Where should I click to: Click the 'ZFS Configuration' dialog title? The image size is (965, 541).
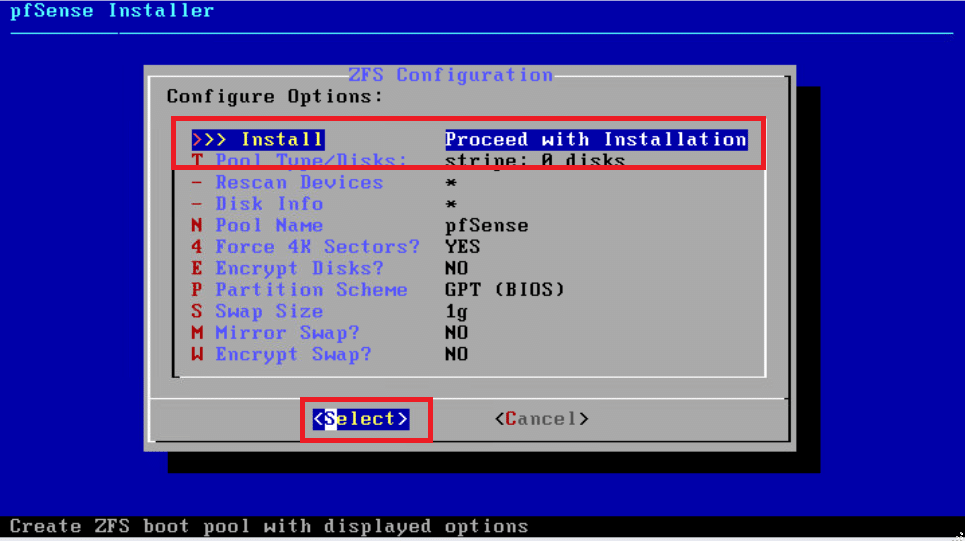pyautogui.click(x=450, y=75)
